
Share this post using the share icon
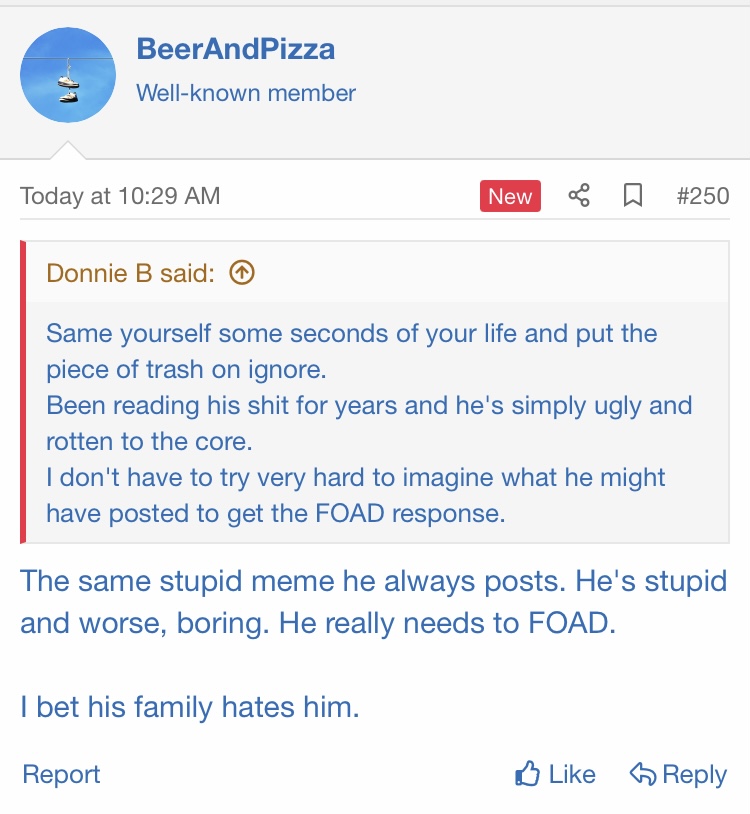click(579, 196)
